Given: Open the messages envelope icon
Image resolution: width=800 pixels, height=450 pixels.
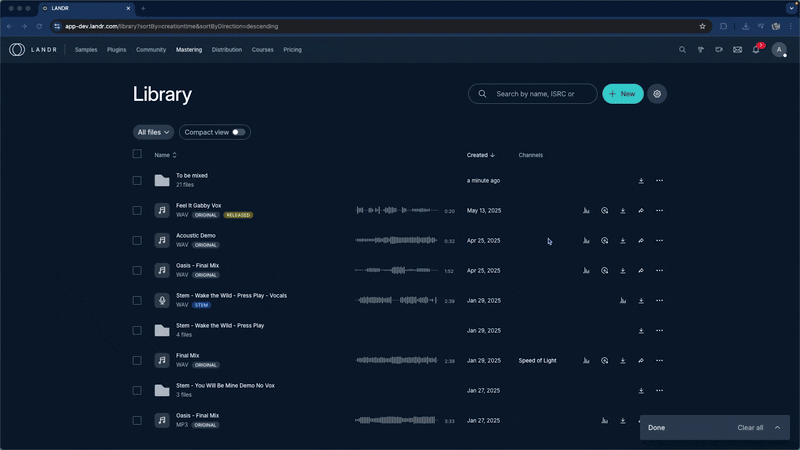Looking at the screenshot, I should coord(737,49).
